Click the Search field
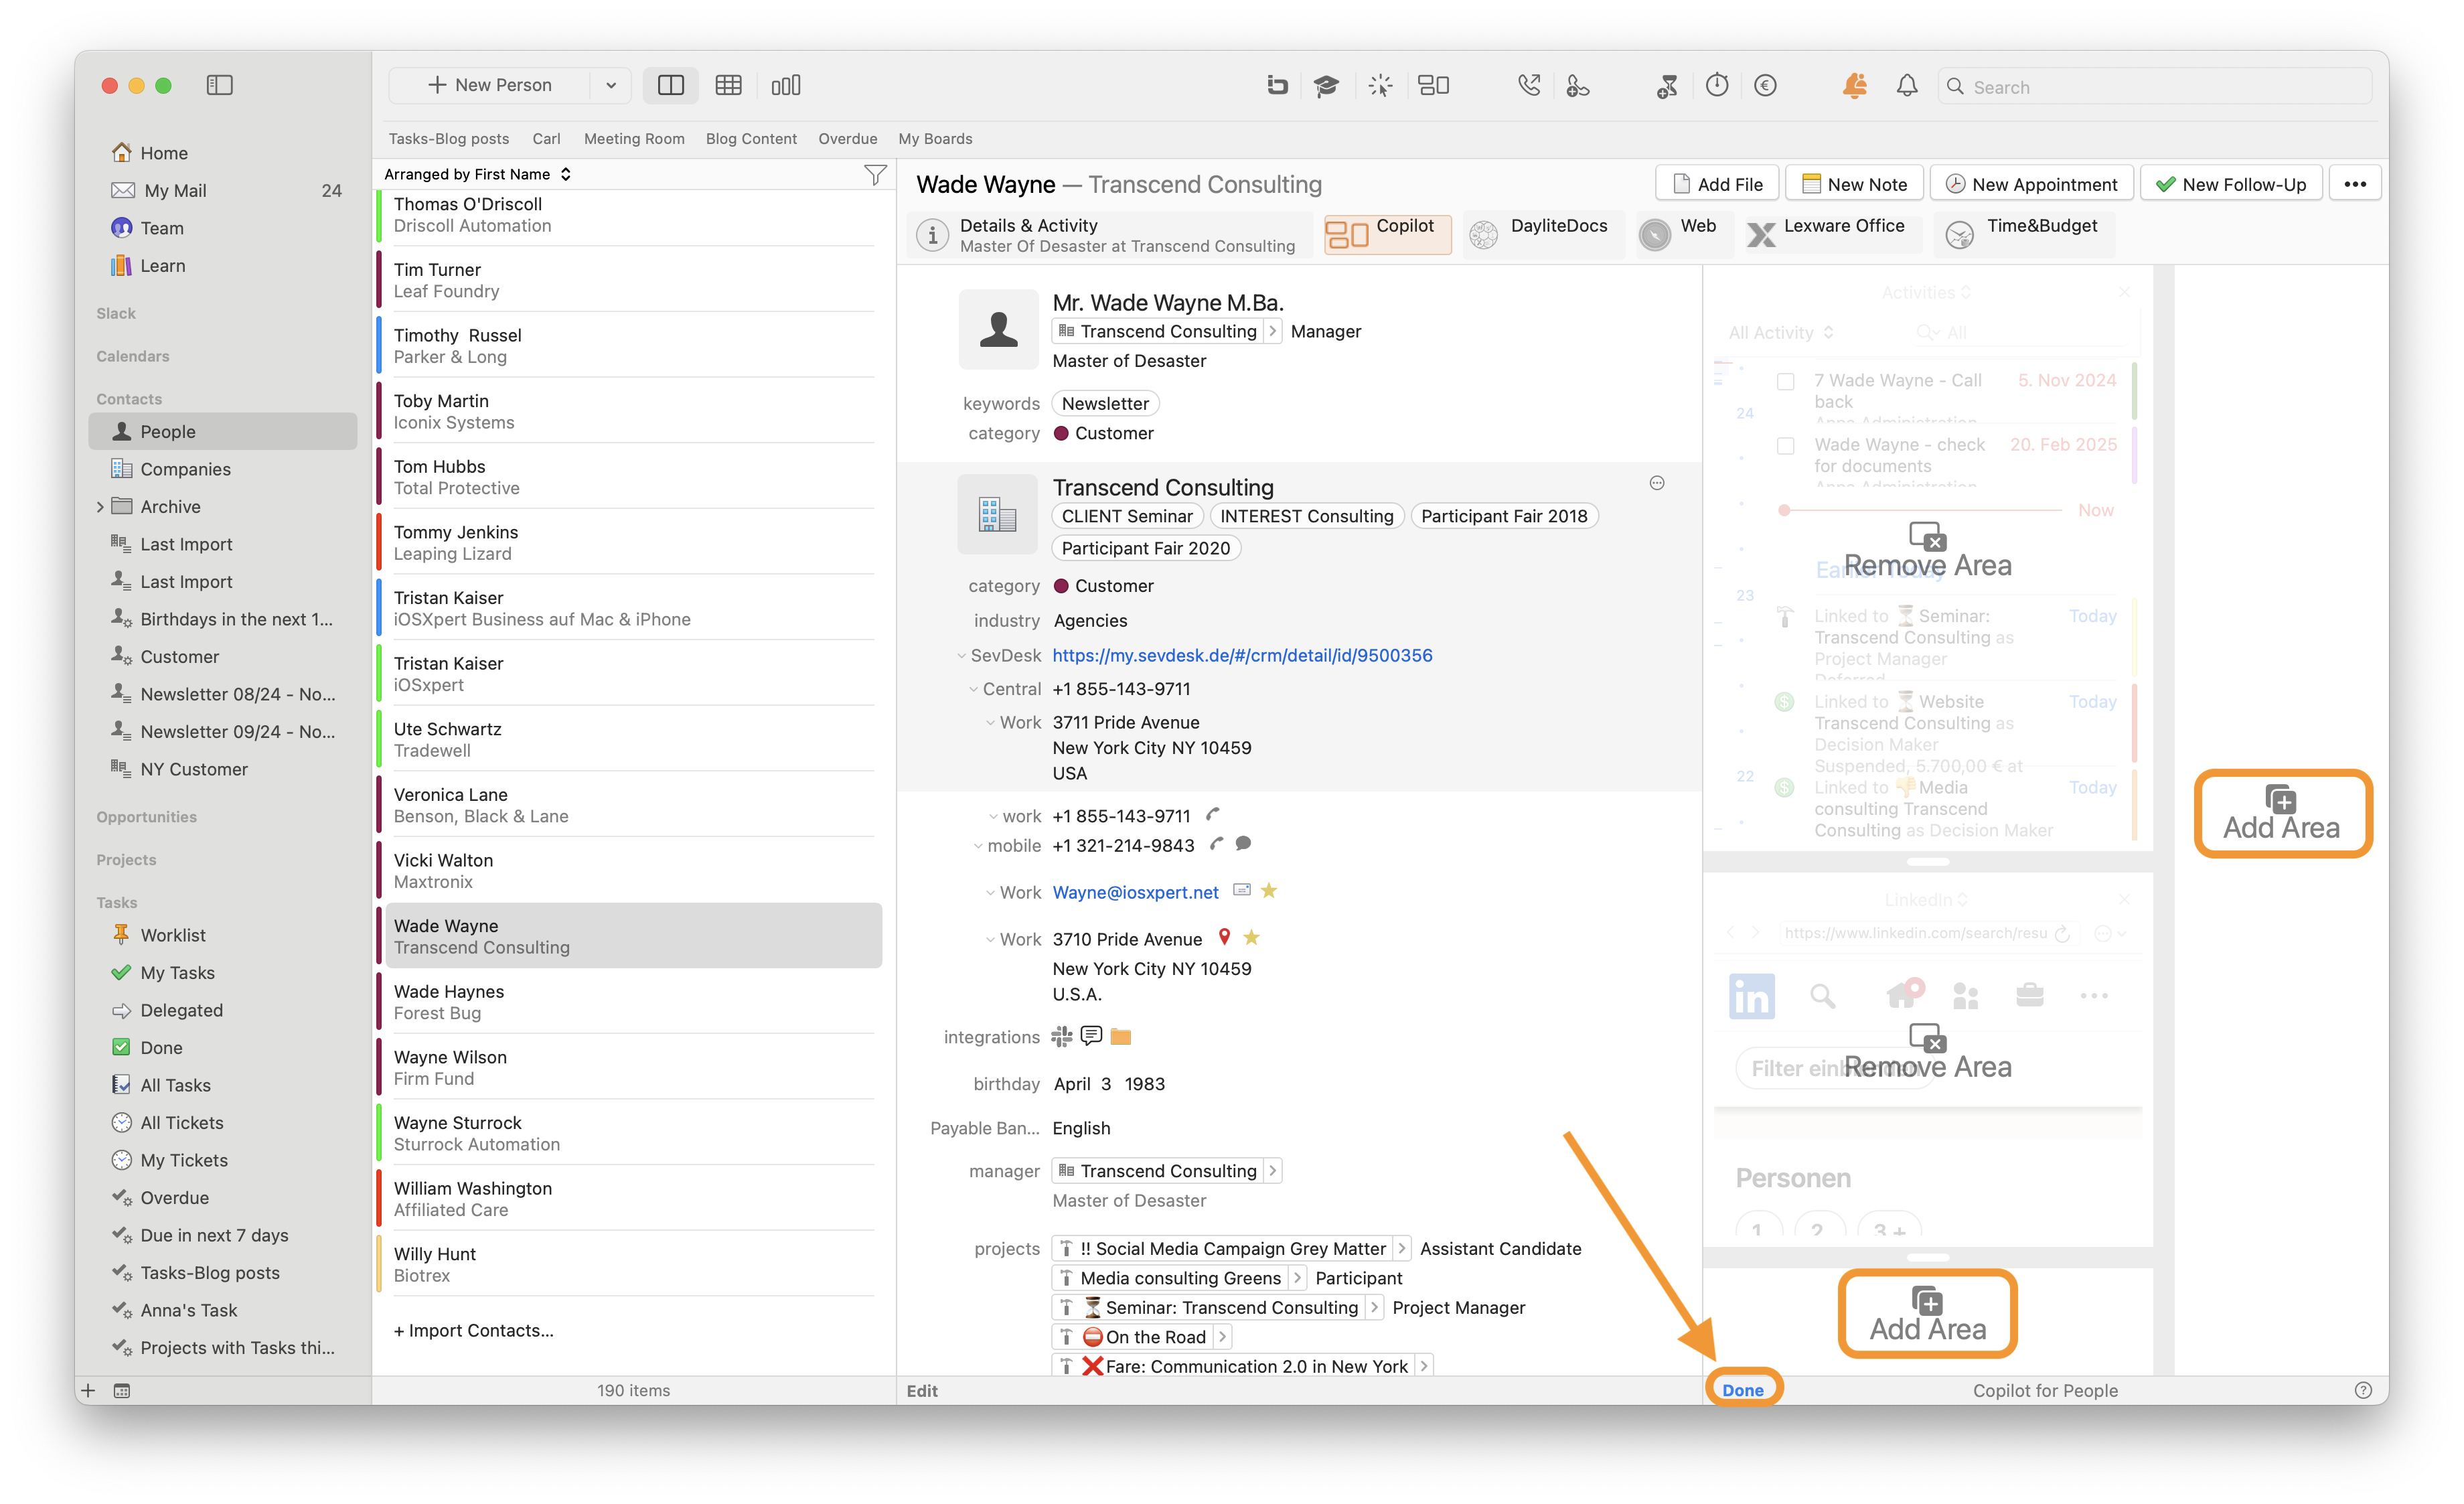 pos(2155,86)
